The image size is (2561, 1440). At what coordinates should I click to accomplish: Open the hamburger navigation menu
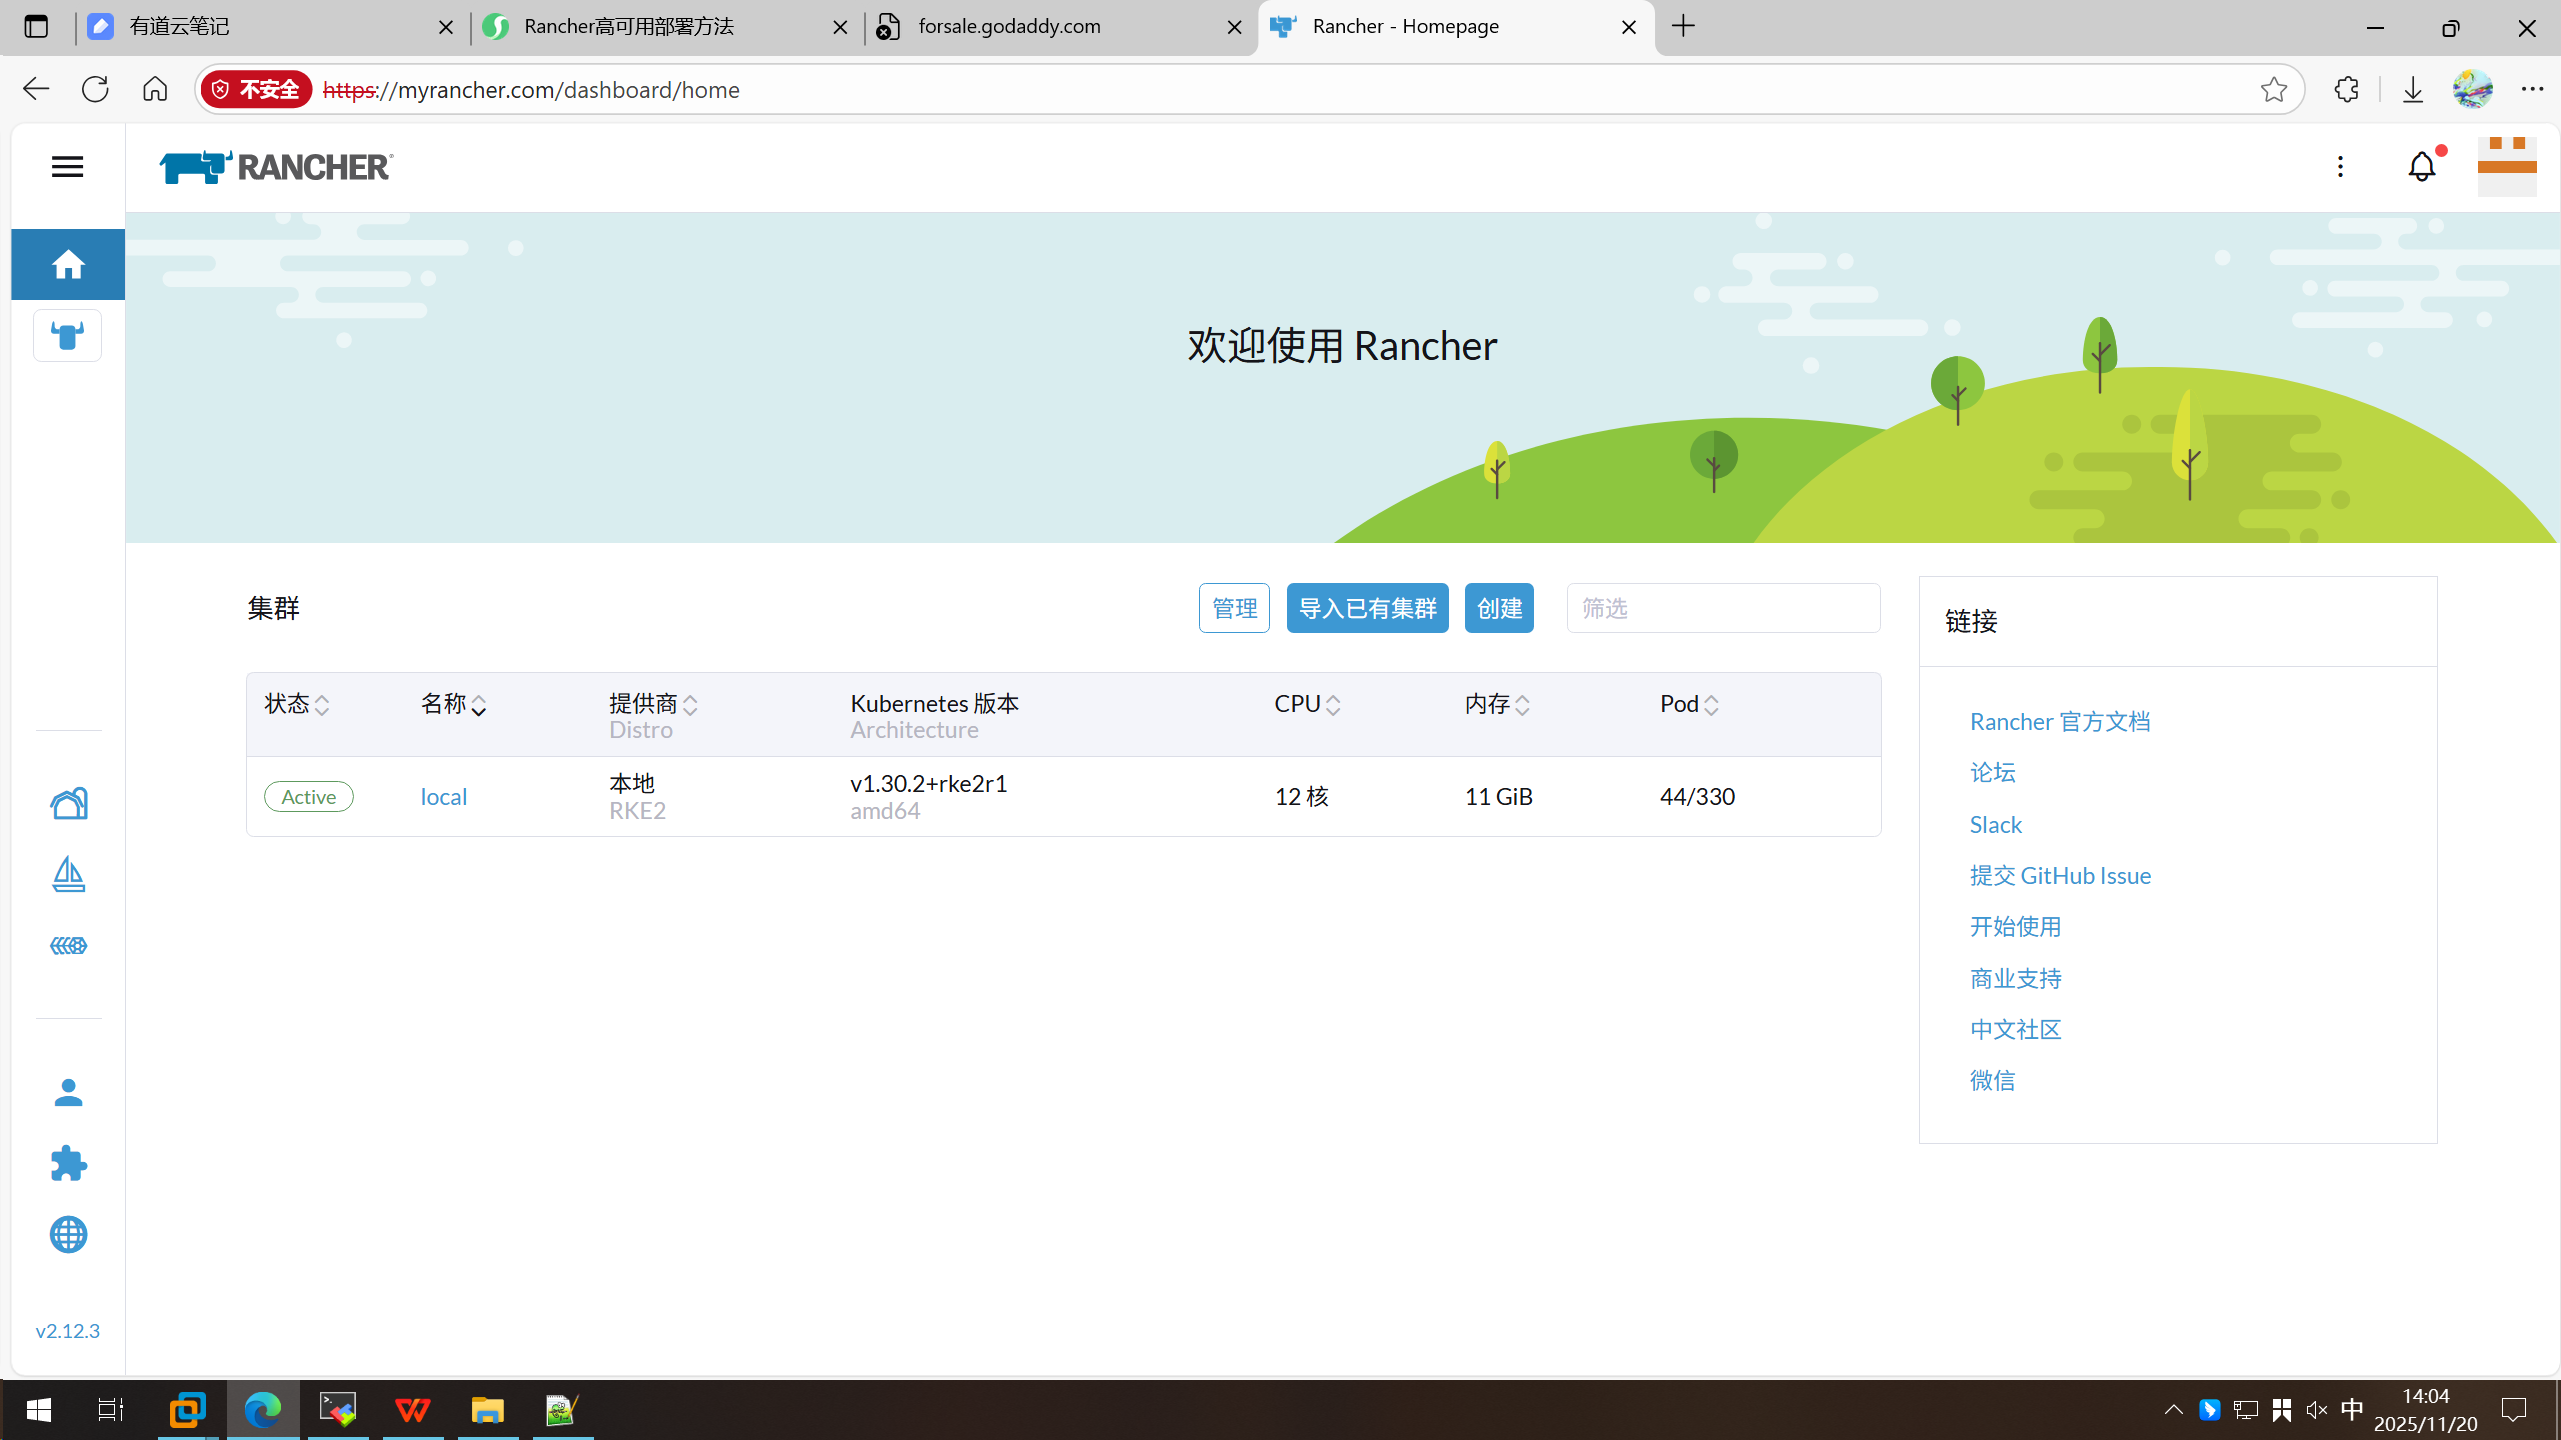[x=67, y=167]
